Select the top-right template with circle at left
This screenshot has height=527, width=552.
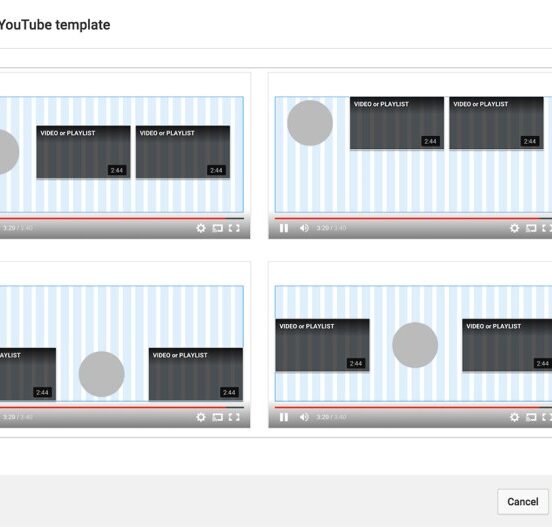pyautogui.click(x=410, y=156)
